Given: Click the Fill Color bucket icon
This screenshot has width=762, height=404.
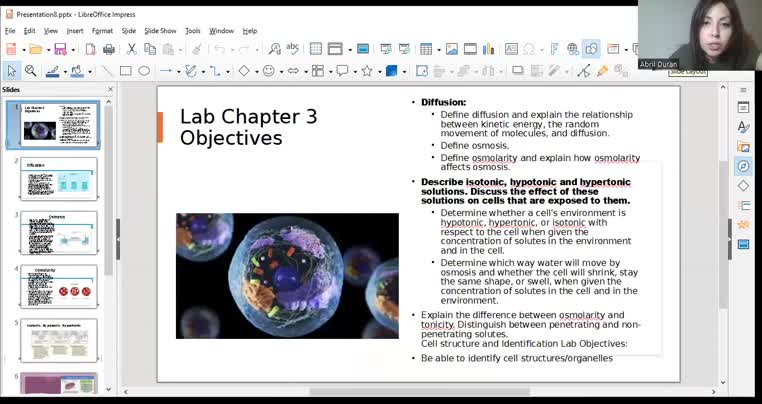Looking at the screenshot, I should point(77,71).
